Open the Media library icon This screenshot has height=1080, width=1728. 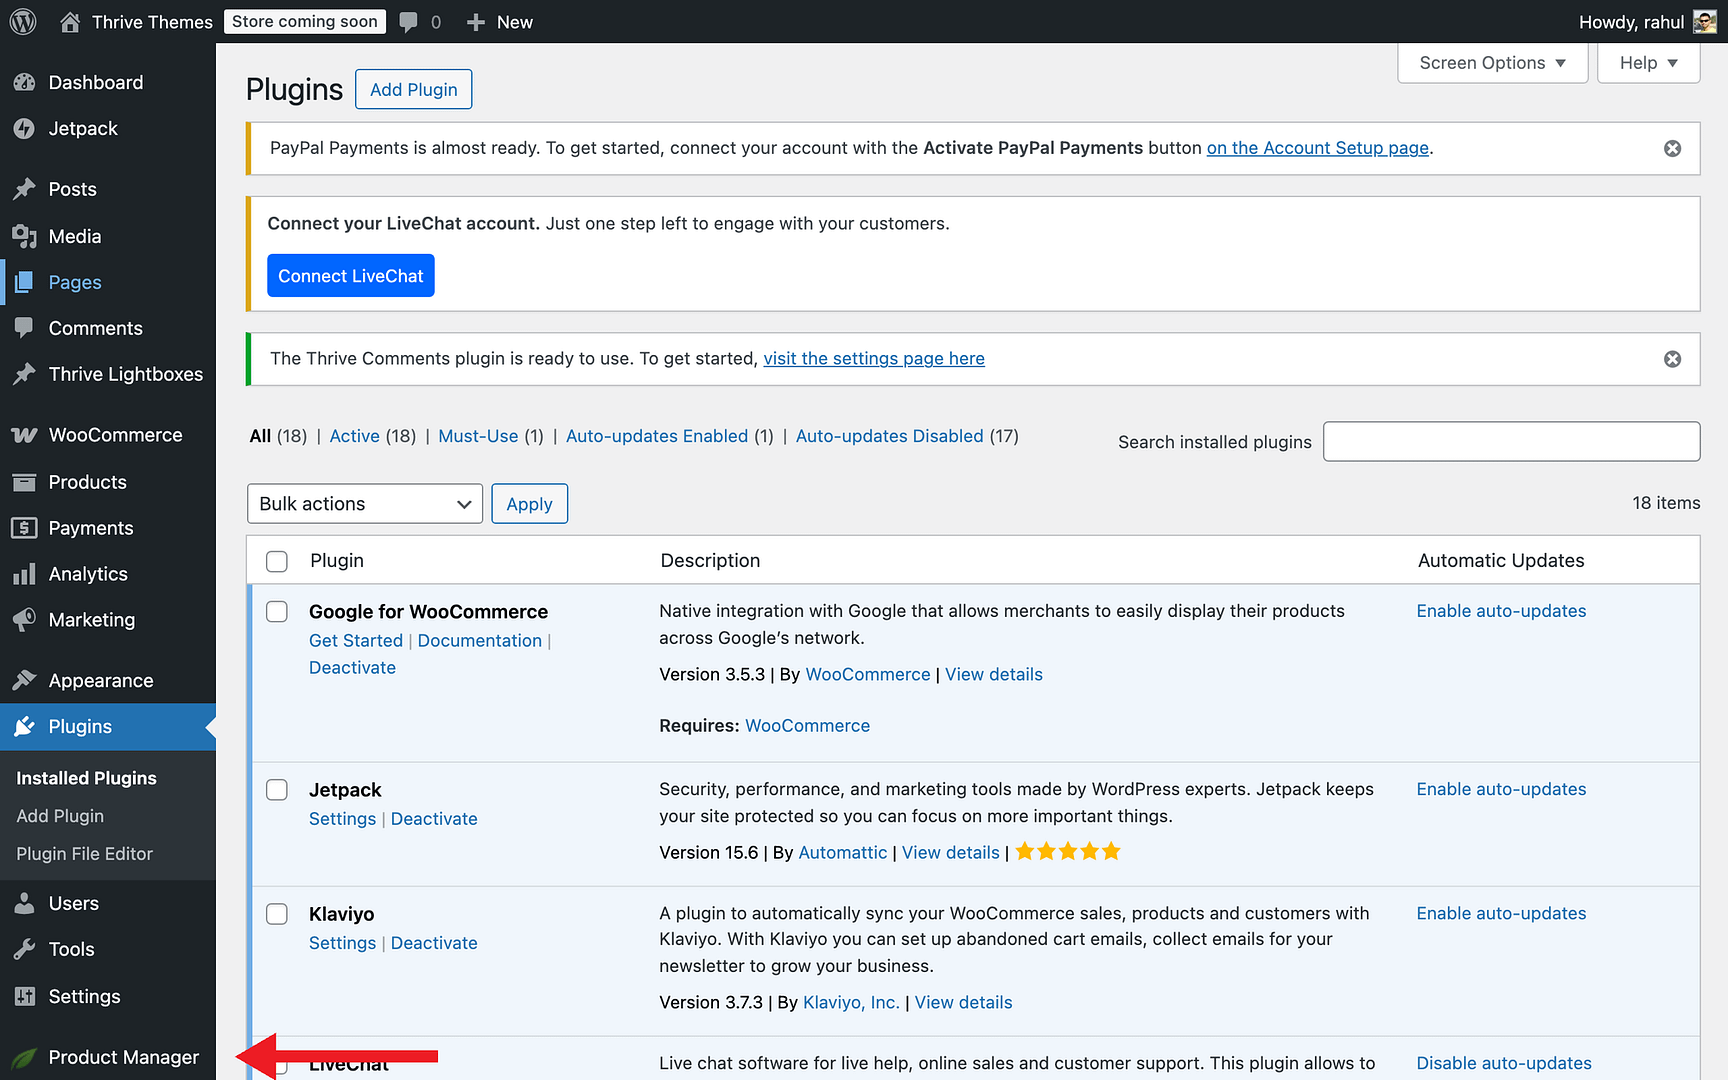point(24,236)
